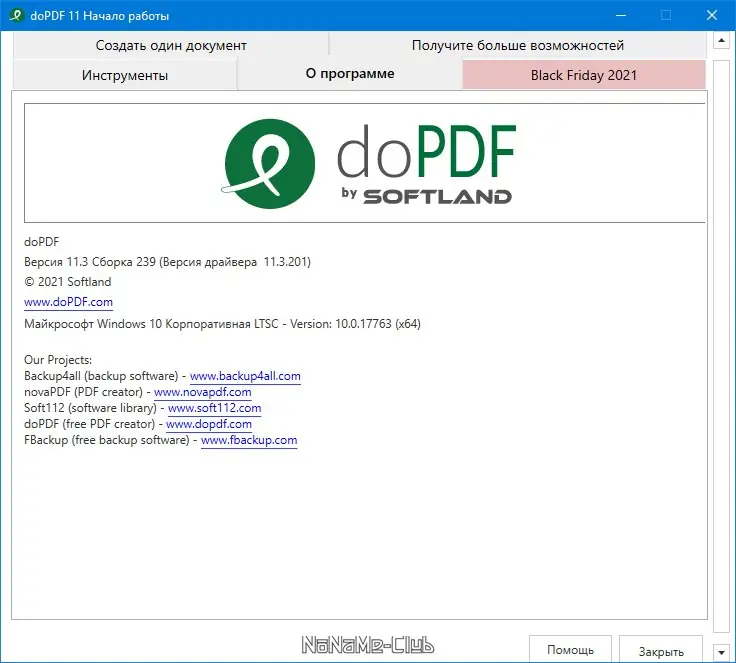Click the 'novaPDF (PDF creator)' text
Screen dimensions: 736x663
click(83, 392)
